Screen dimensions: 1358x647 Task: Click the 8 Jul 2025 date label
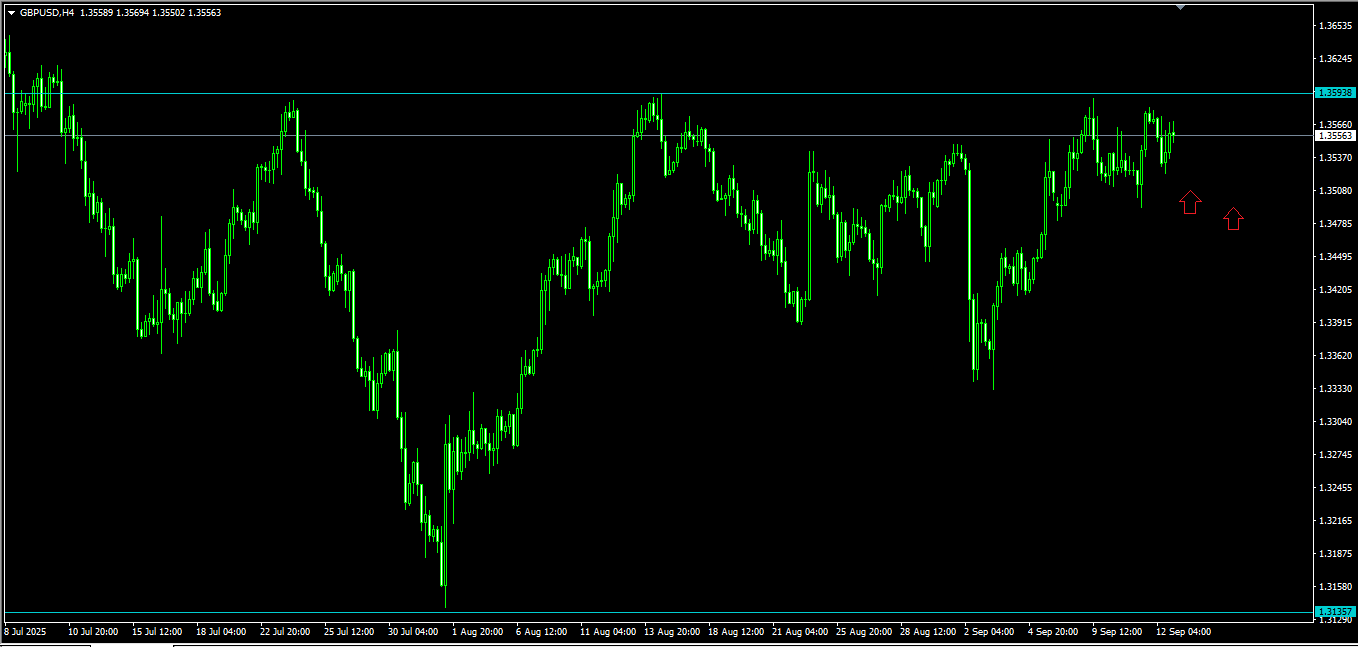click(x=26, y=632)
